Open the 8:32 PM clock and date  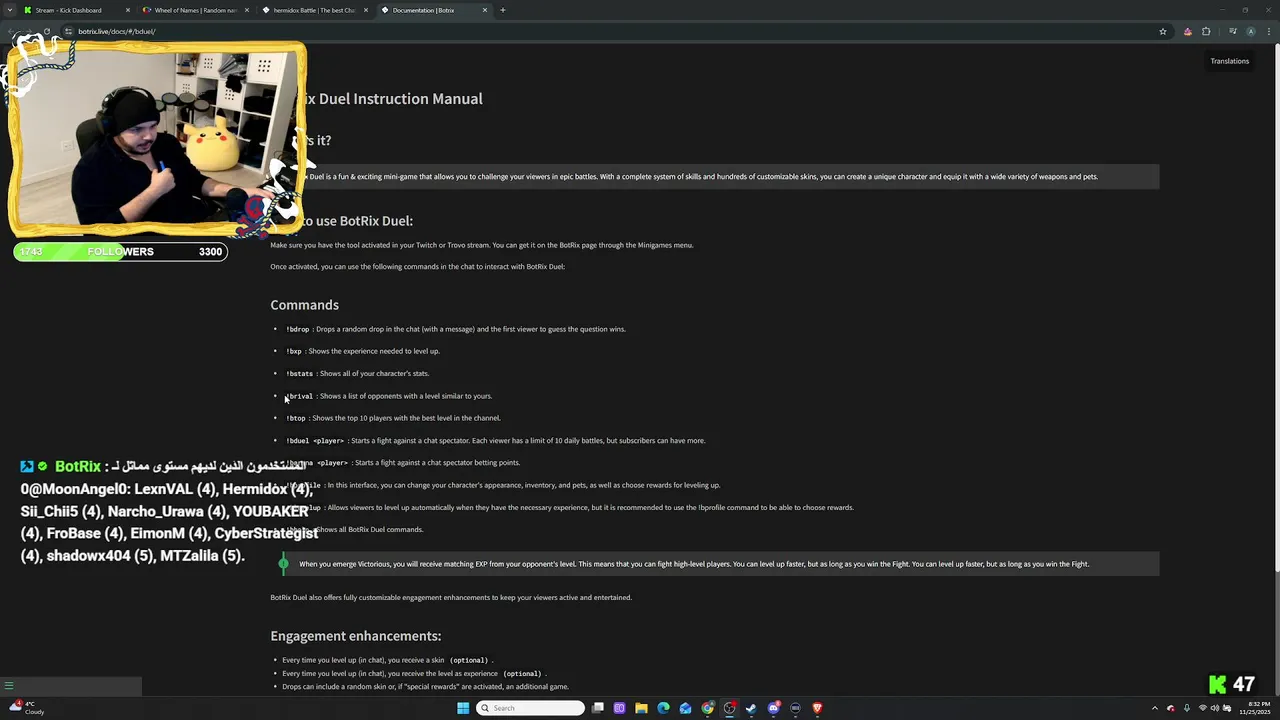[x=1255, y=708]
